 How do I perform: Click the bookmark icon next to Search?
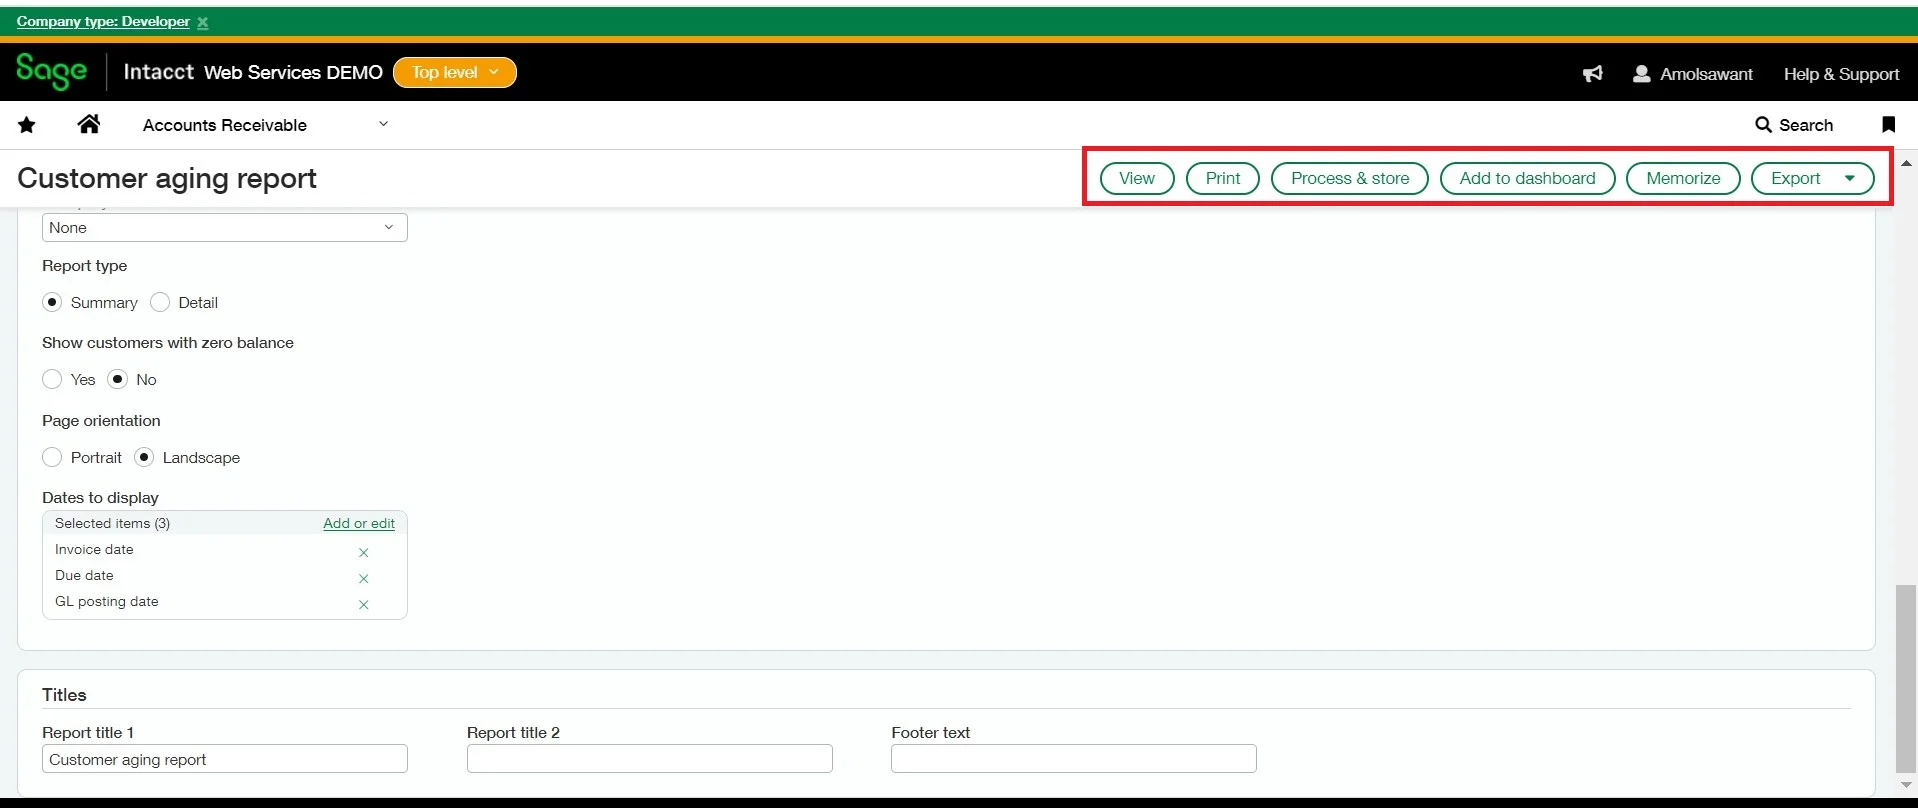1888,124
